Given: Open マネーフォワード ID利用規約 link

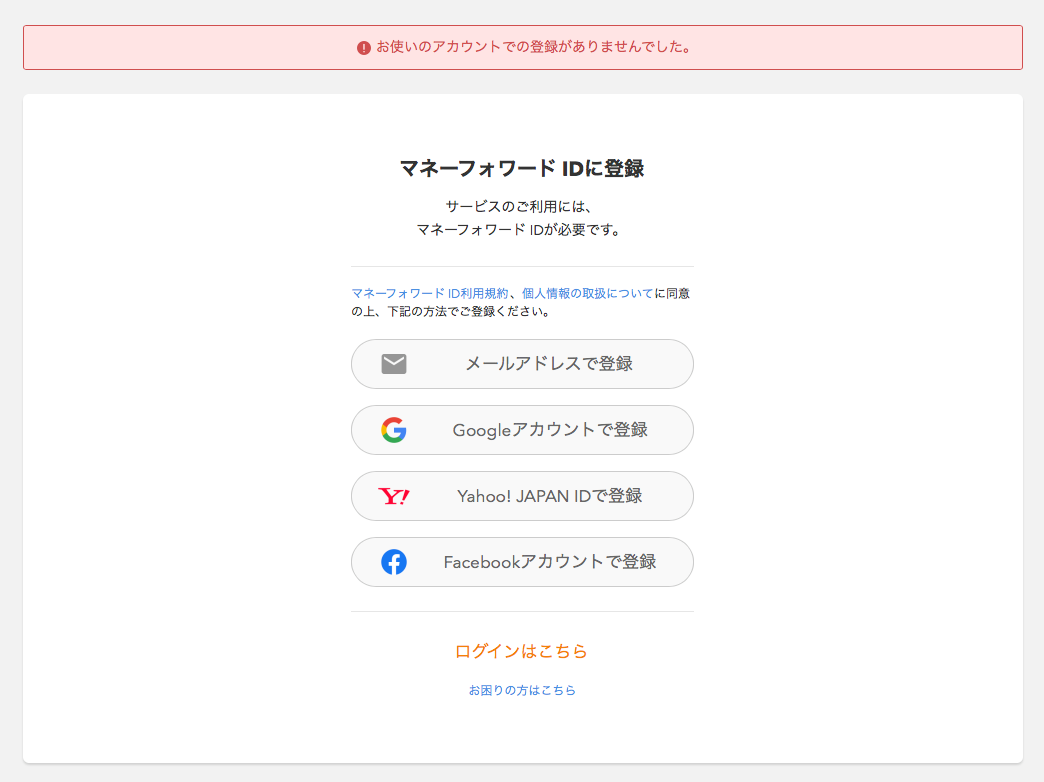Looking at the screenshot, I should point(430,293).
